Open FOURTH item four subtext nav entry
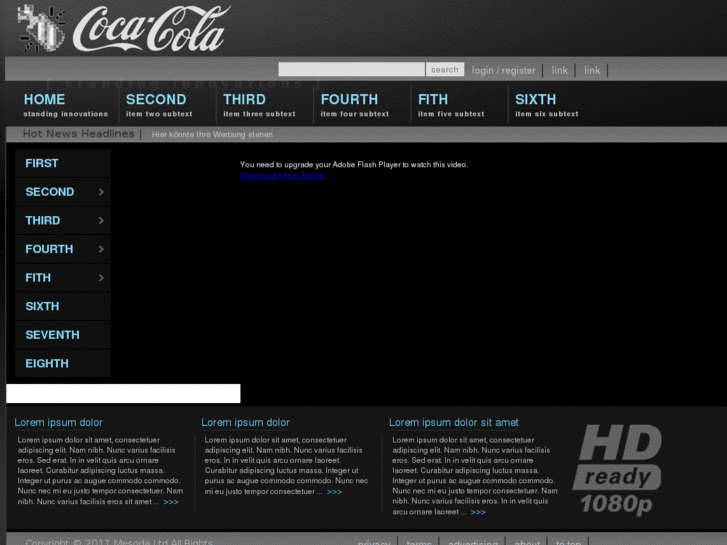 [355, 105]
